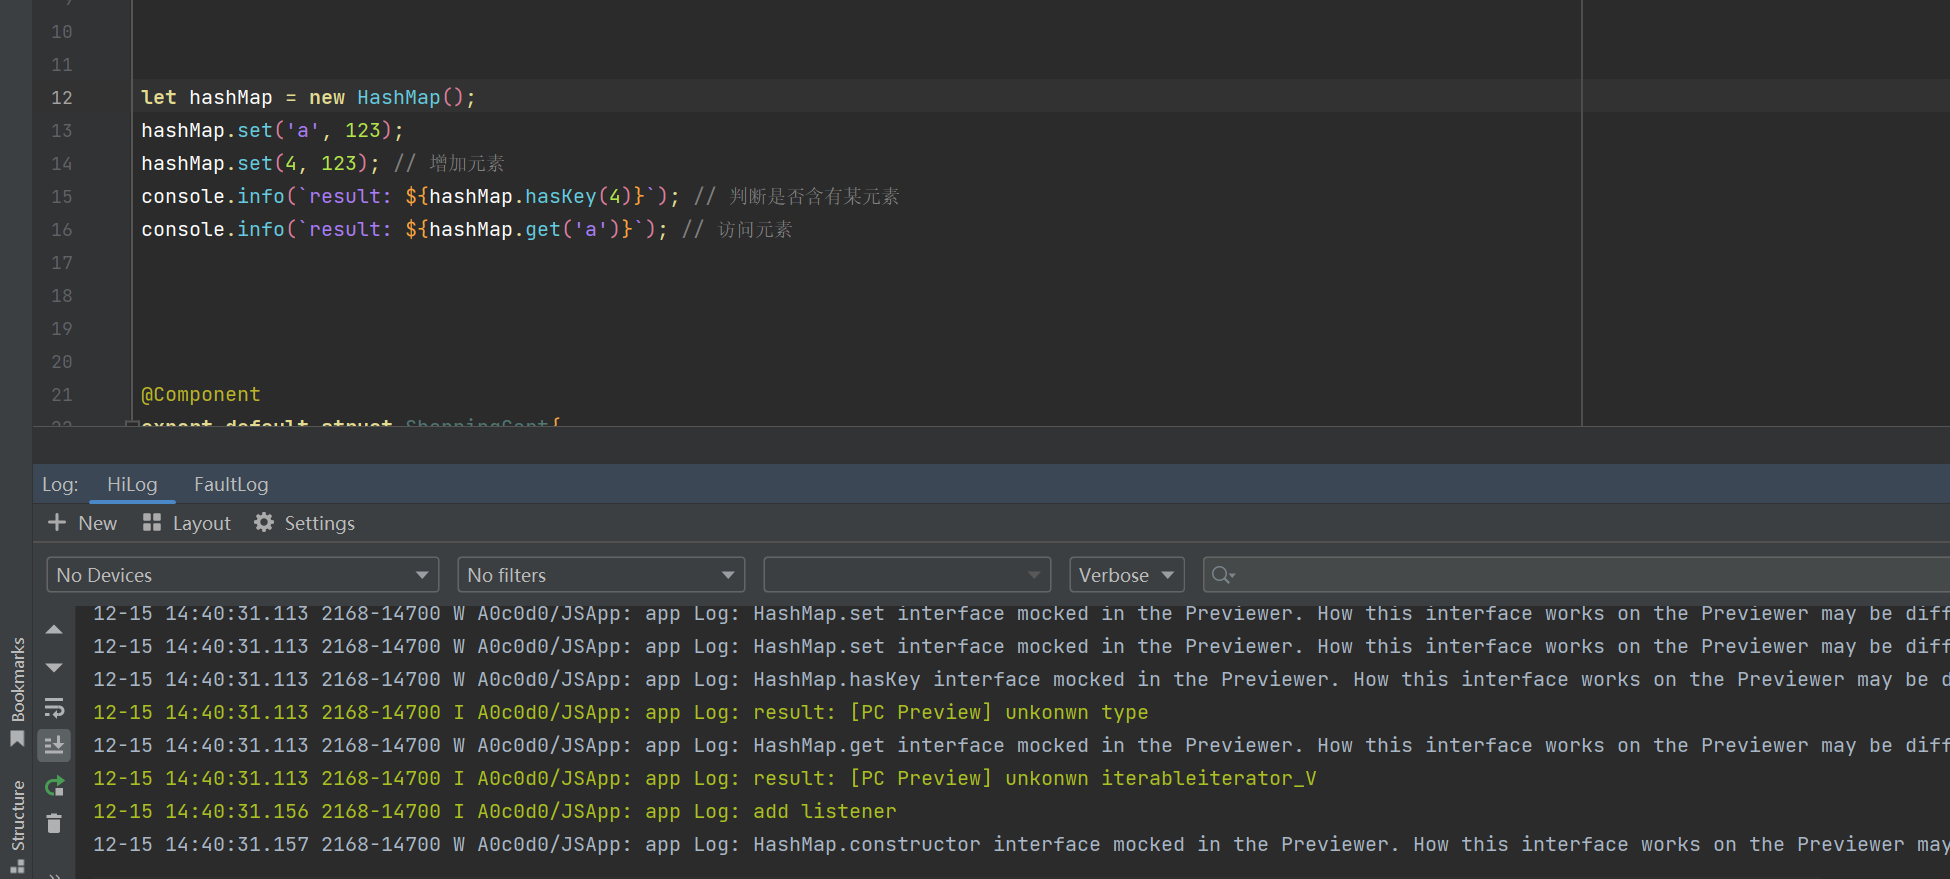
Task: Click log row 'HashMap.constructor interface mocked'
Action: 1021,845
